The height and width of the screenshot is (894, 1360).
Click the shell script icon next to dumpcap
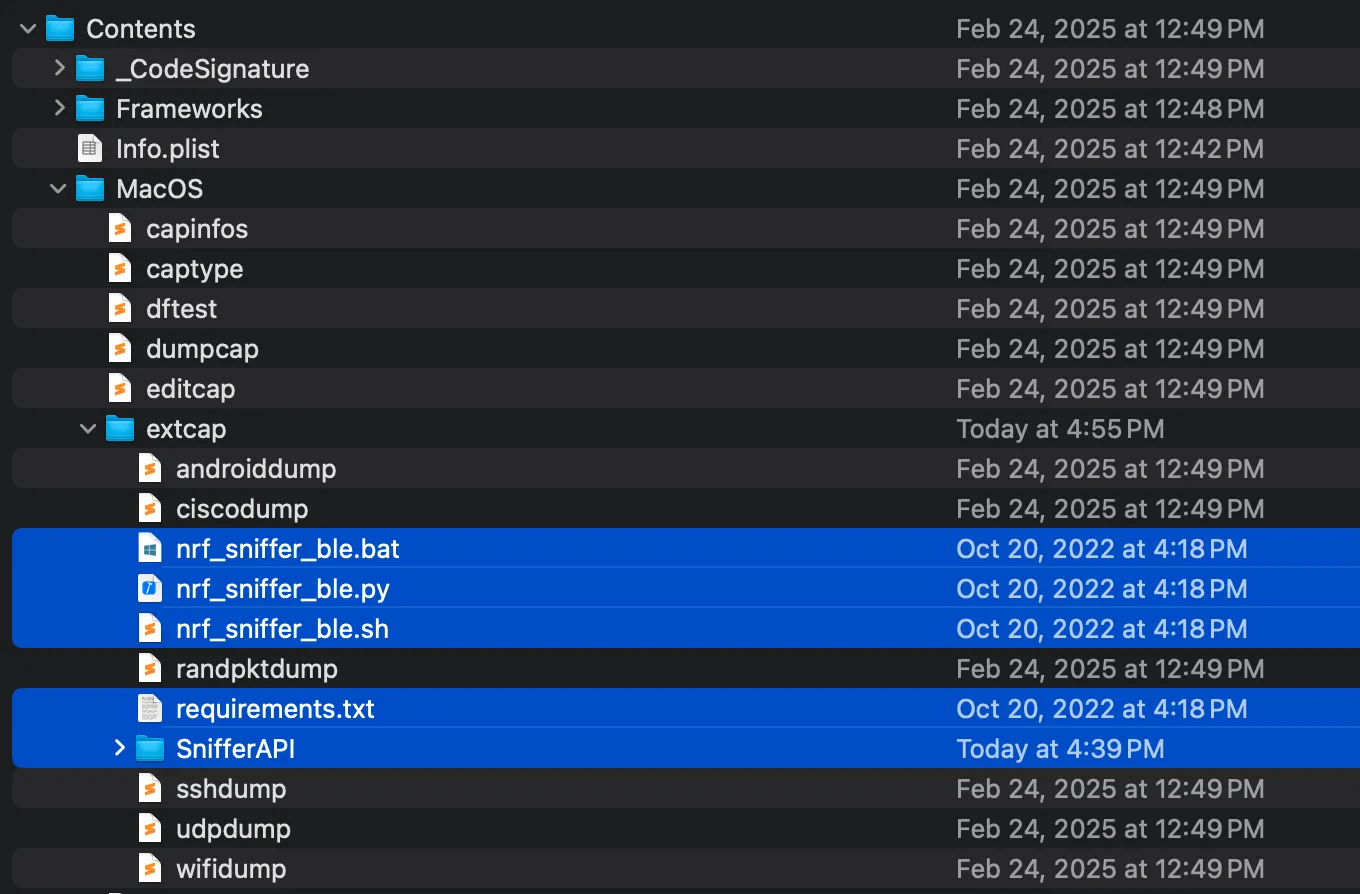[x=120, y=348]
